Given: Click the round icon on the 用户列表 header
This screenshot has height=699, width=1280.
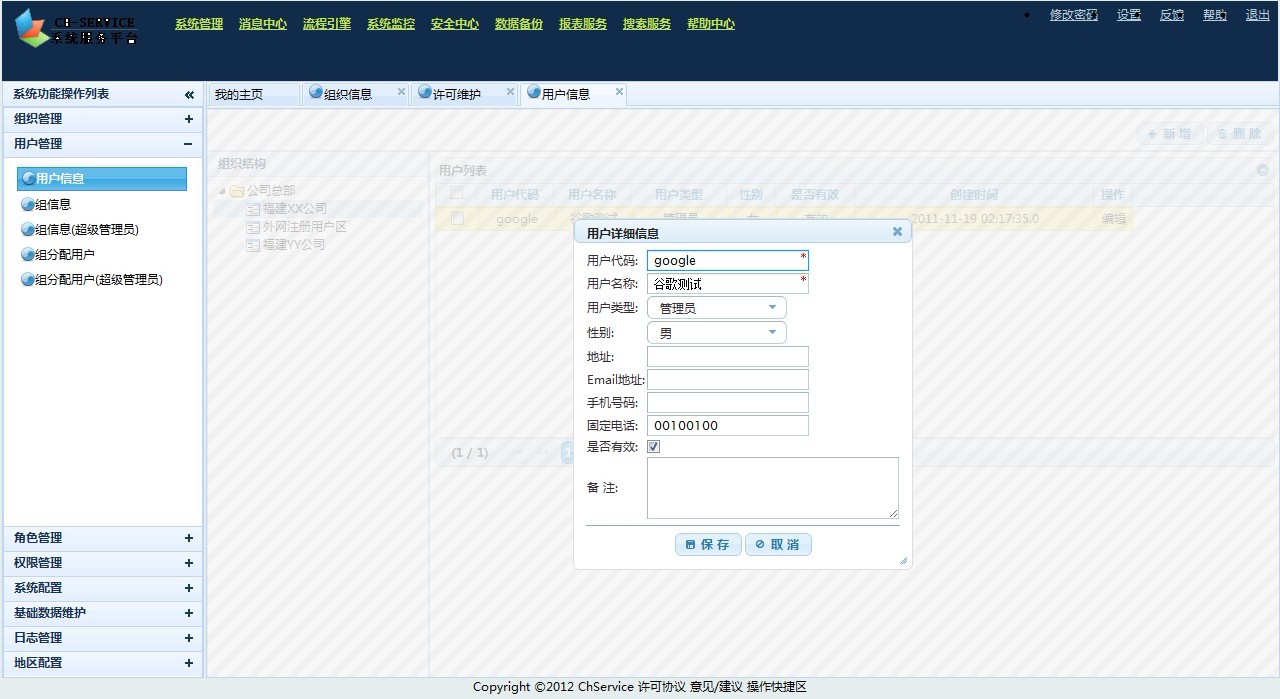Looking at the screenshot, I should [x=1262, y=170].
